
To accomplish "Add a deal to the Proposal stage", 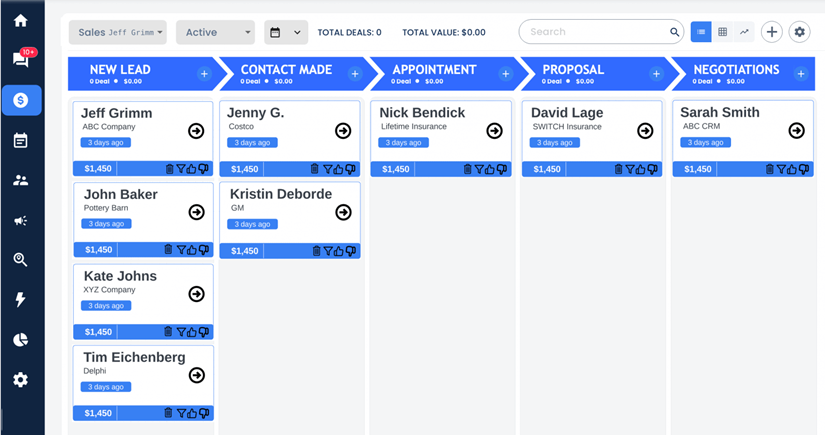I will [656, 74].
